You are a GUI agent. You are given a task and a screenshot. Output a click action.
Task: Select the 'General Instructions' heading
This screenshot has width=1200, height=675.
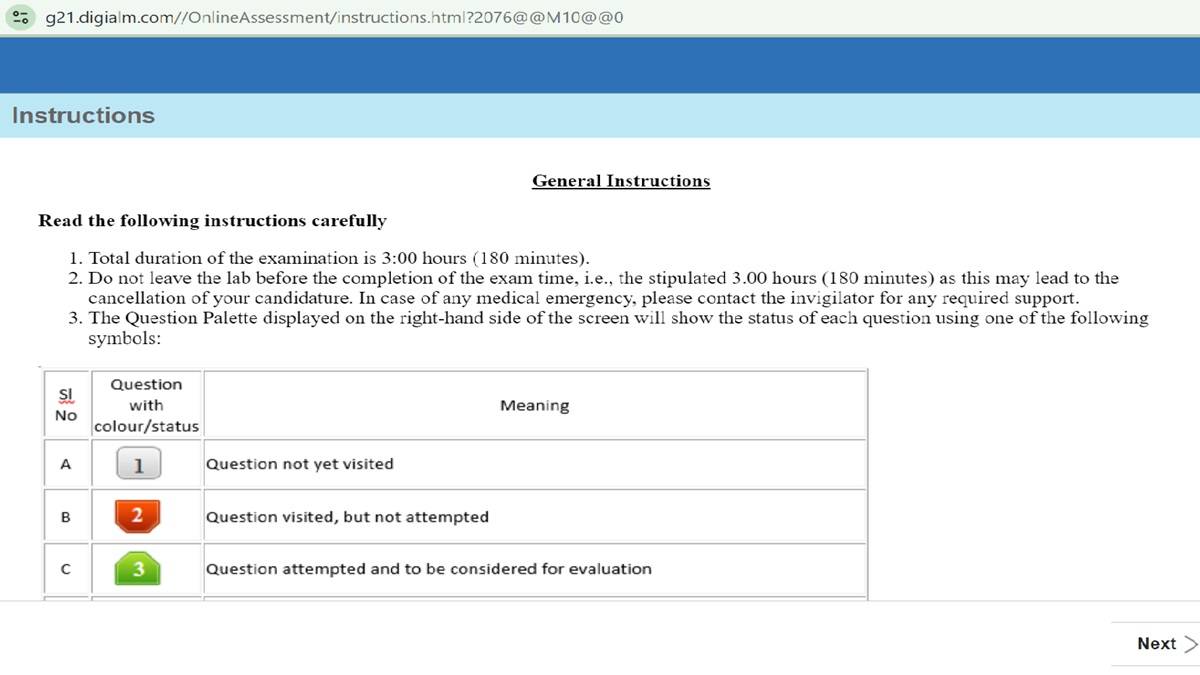[x=620, y=181]
